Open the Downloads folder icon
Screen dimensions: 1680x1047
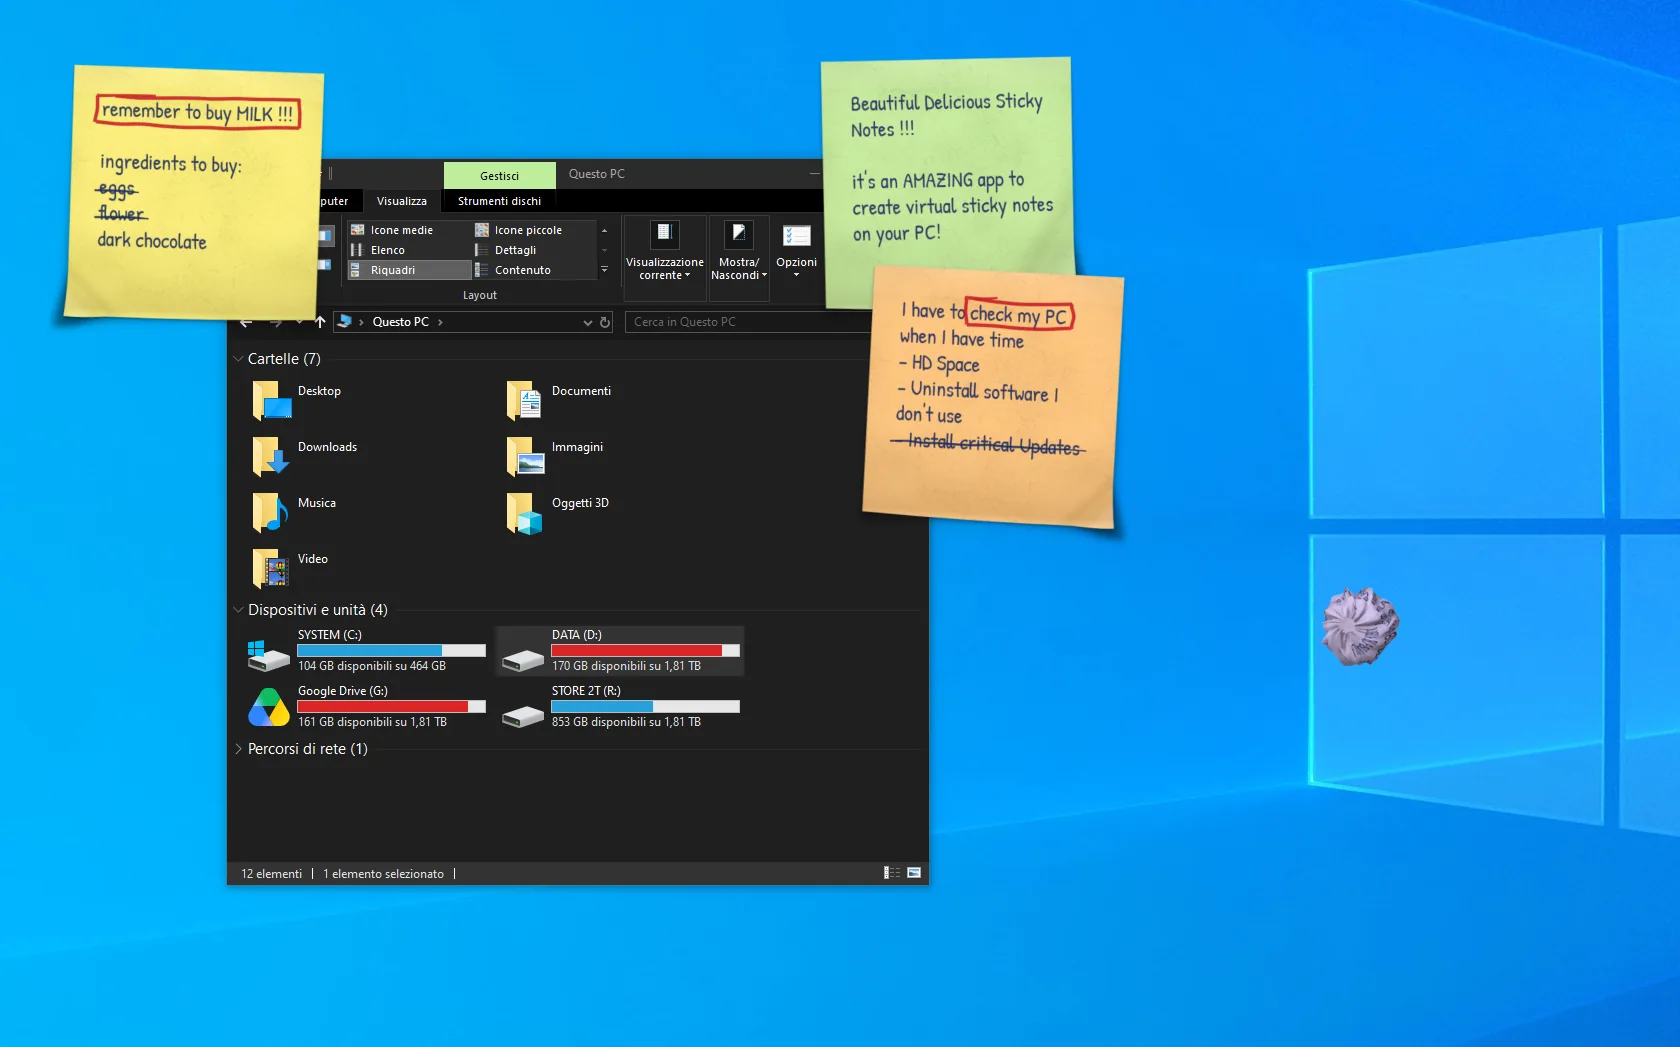pyautogui.click(x=271, y=457)
